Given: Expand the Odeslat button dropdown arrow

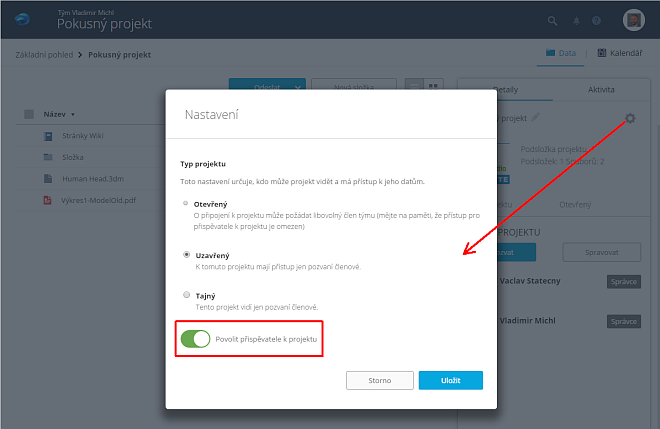Looking at the screenshot, I should click(x=298, y=87).
